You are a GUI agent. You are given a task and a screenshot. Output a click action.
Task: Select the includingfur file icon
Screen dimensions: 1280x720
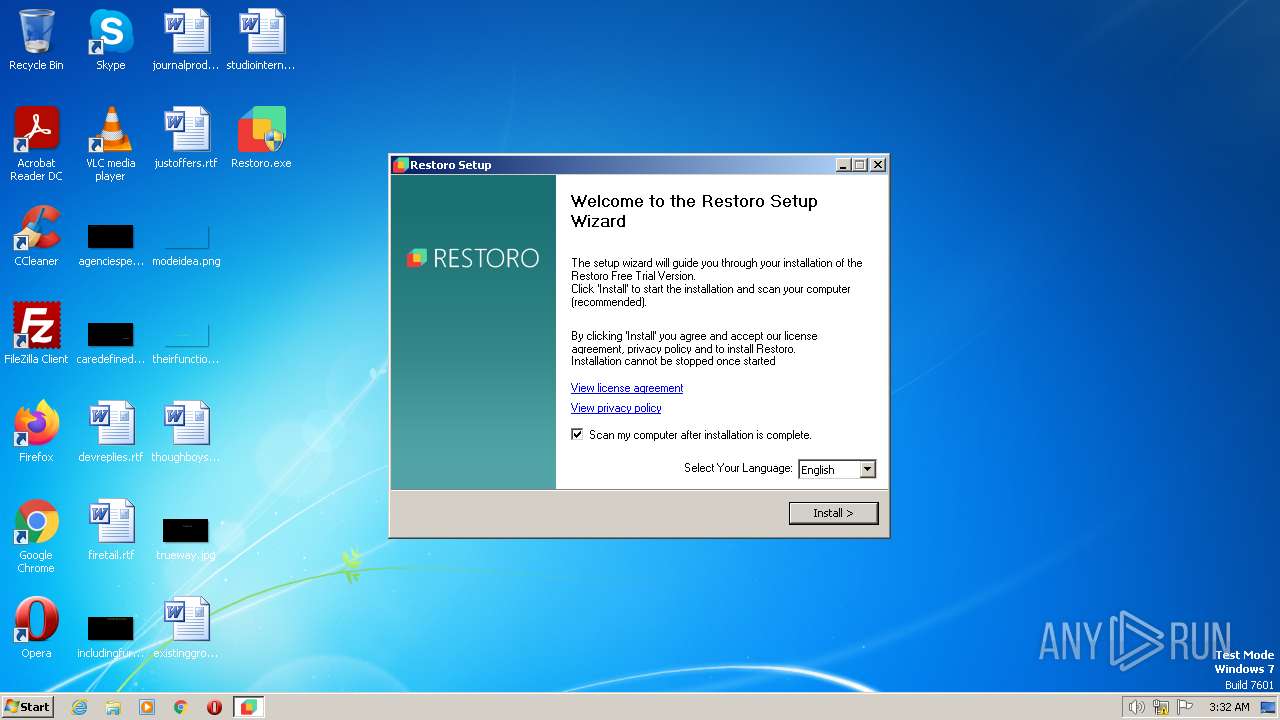(110, 638)
